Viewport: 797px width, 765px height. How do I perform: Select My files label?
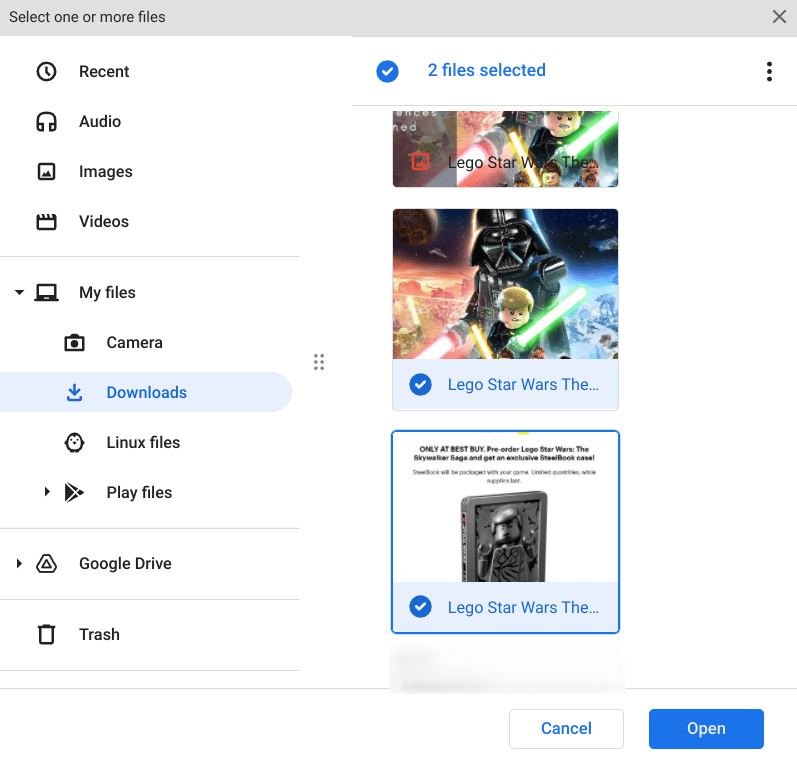click(x=107, y=293)
